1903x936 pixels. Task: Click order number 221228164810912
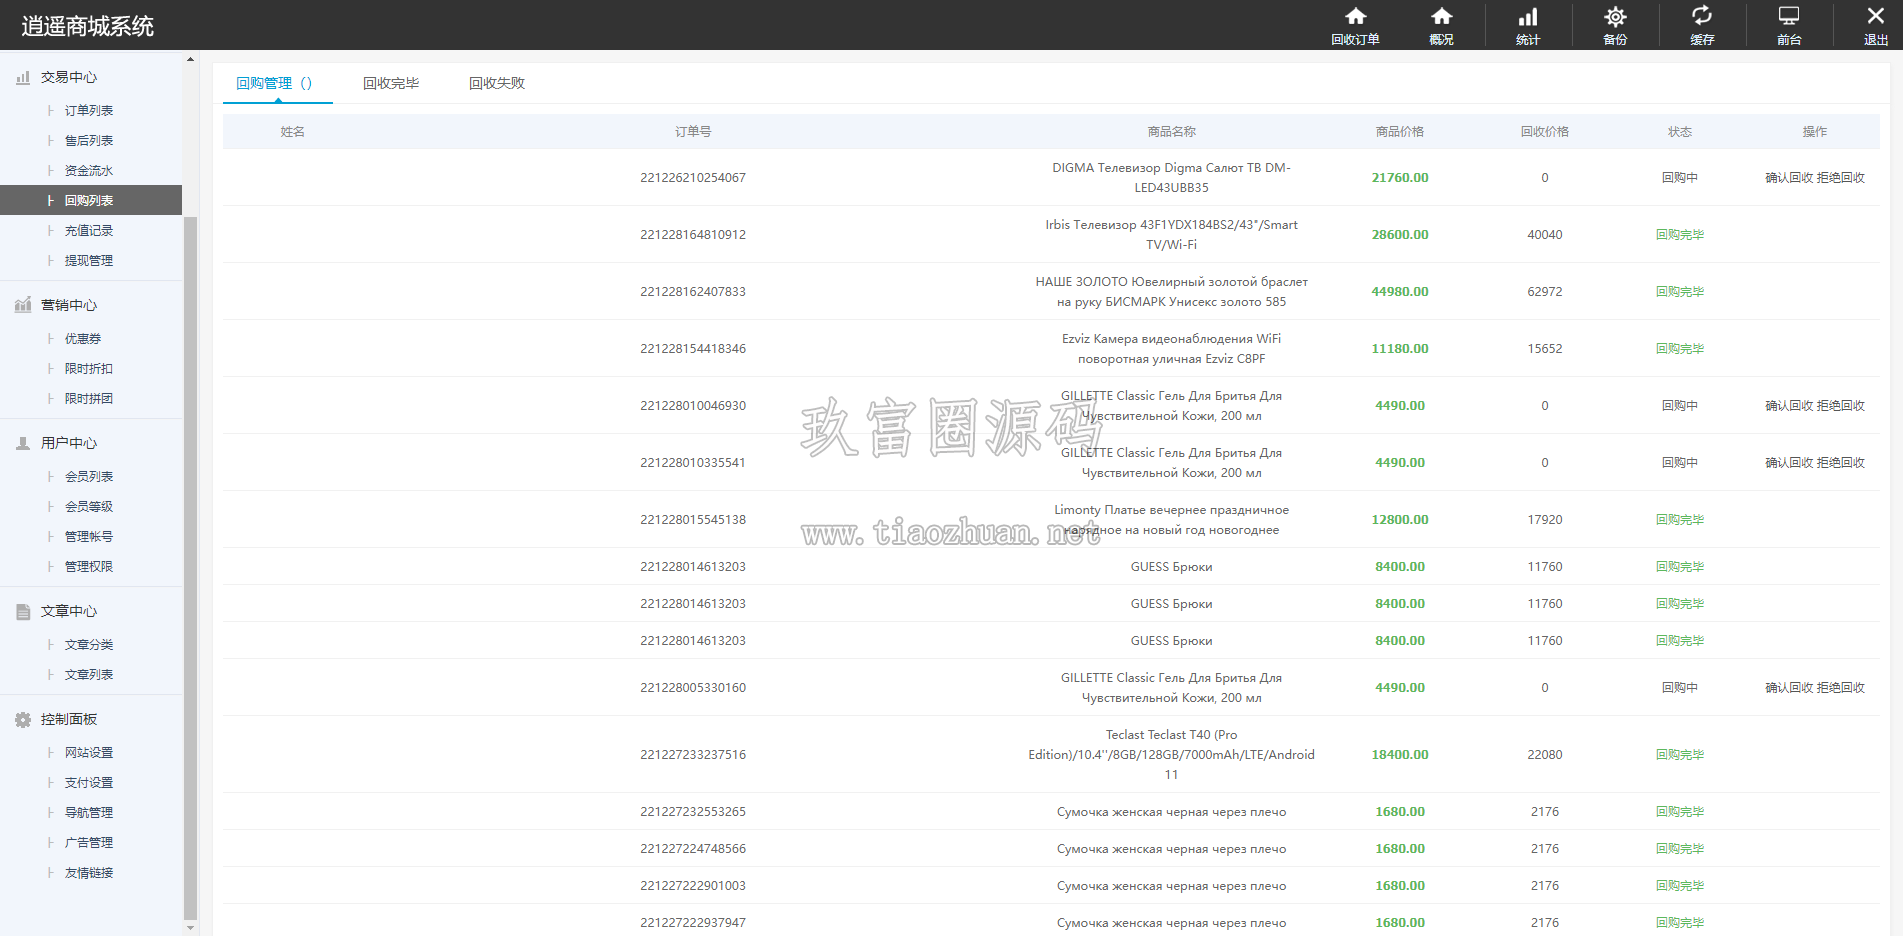[x=693, y=234]
